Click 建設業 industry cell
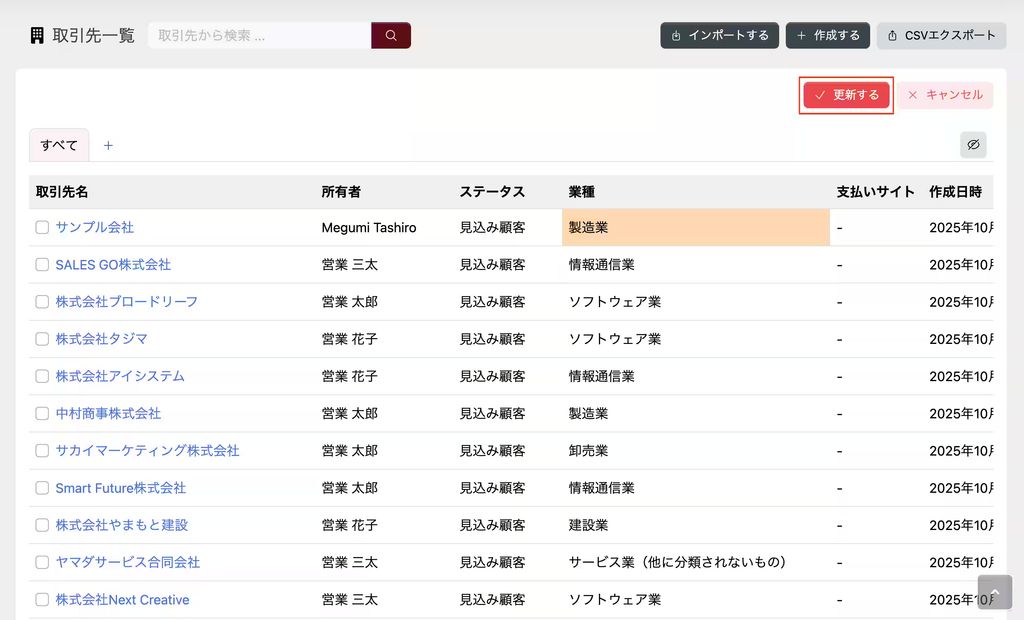This screenshot has width=1024, height=620. click(x=588, y=525)
